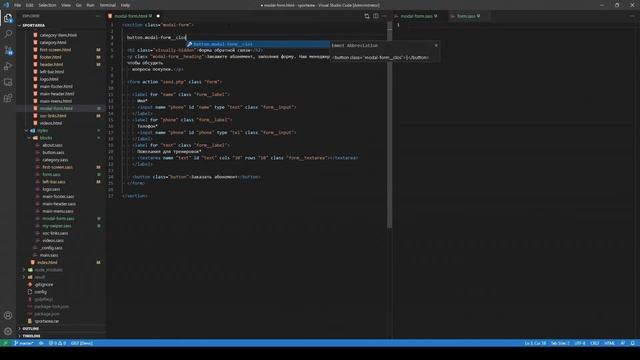Viewport: 640px width, 360px height.
Task: Expand the node_modules folder
Action: point(48,270)
